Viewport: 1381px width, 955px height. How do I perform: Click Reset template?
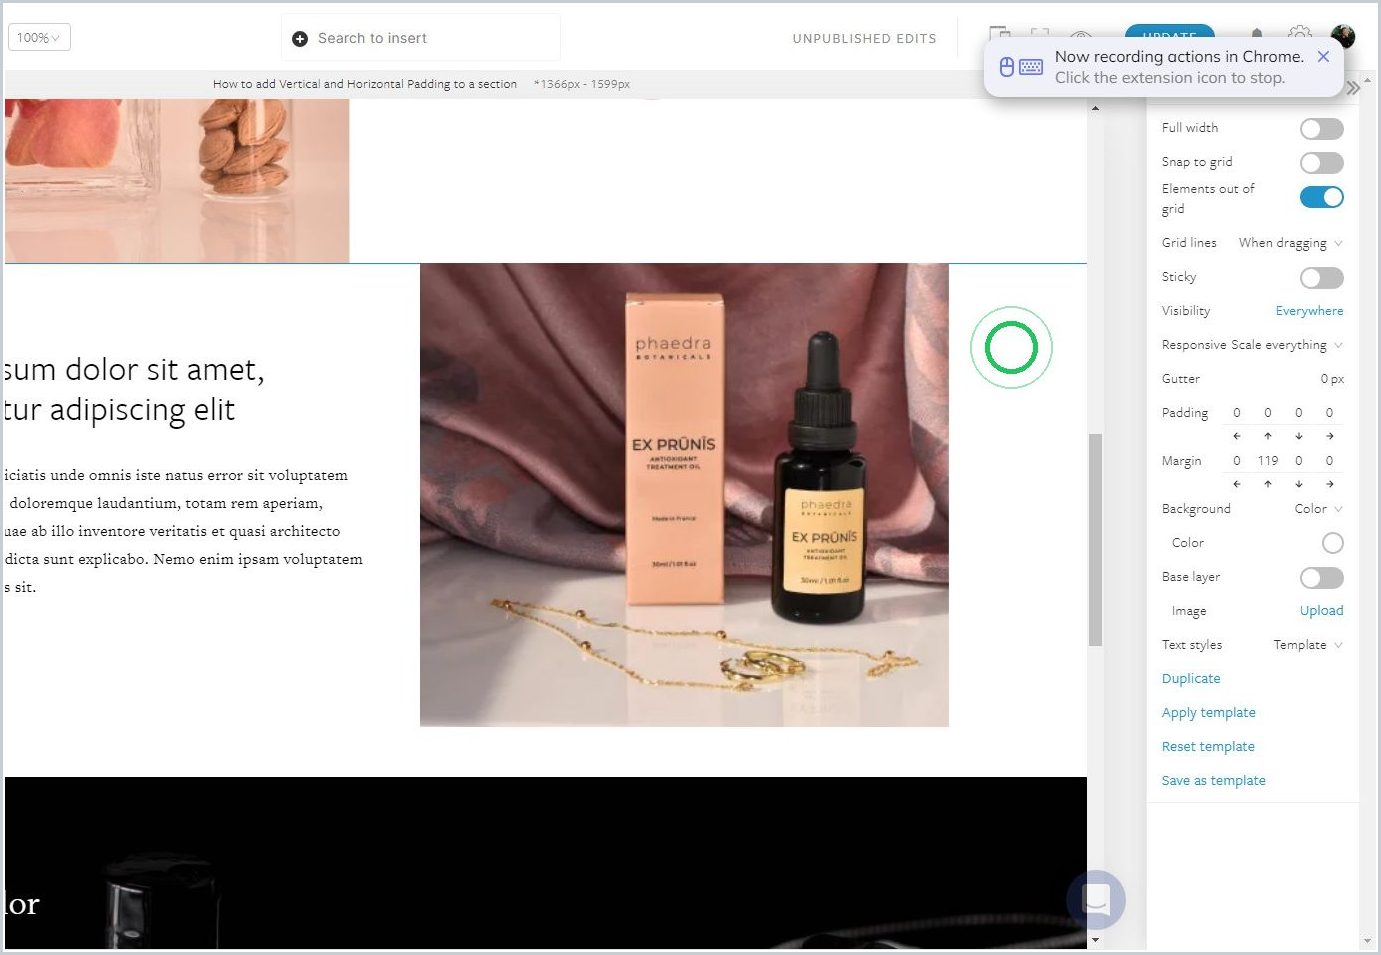coord(1208,747)
